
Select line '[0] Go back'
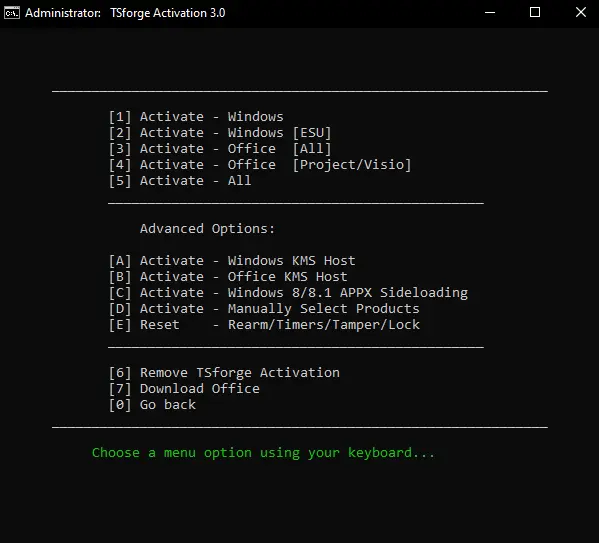click(x=152, y=405)
